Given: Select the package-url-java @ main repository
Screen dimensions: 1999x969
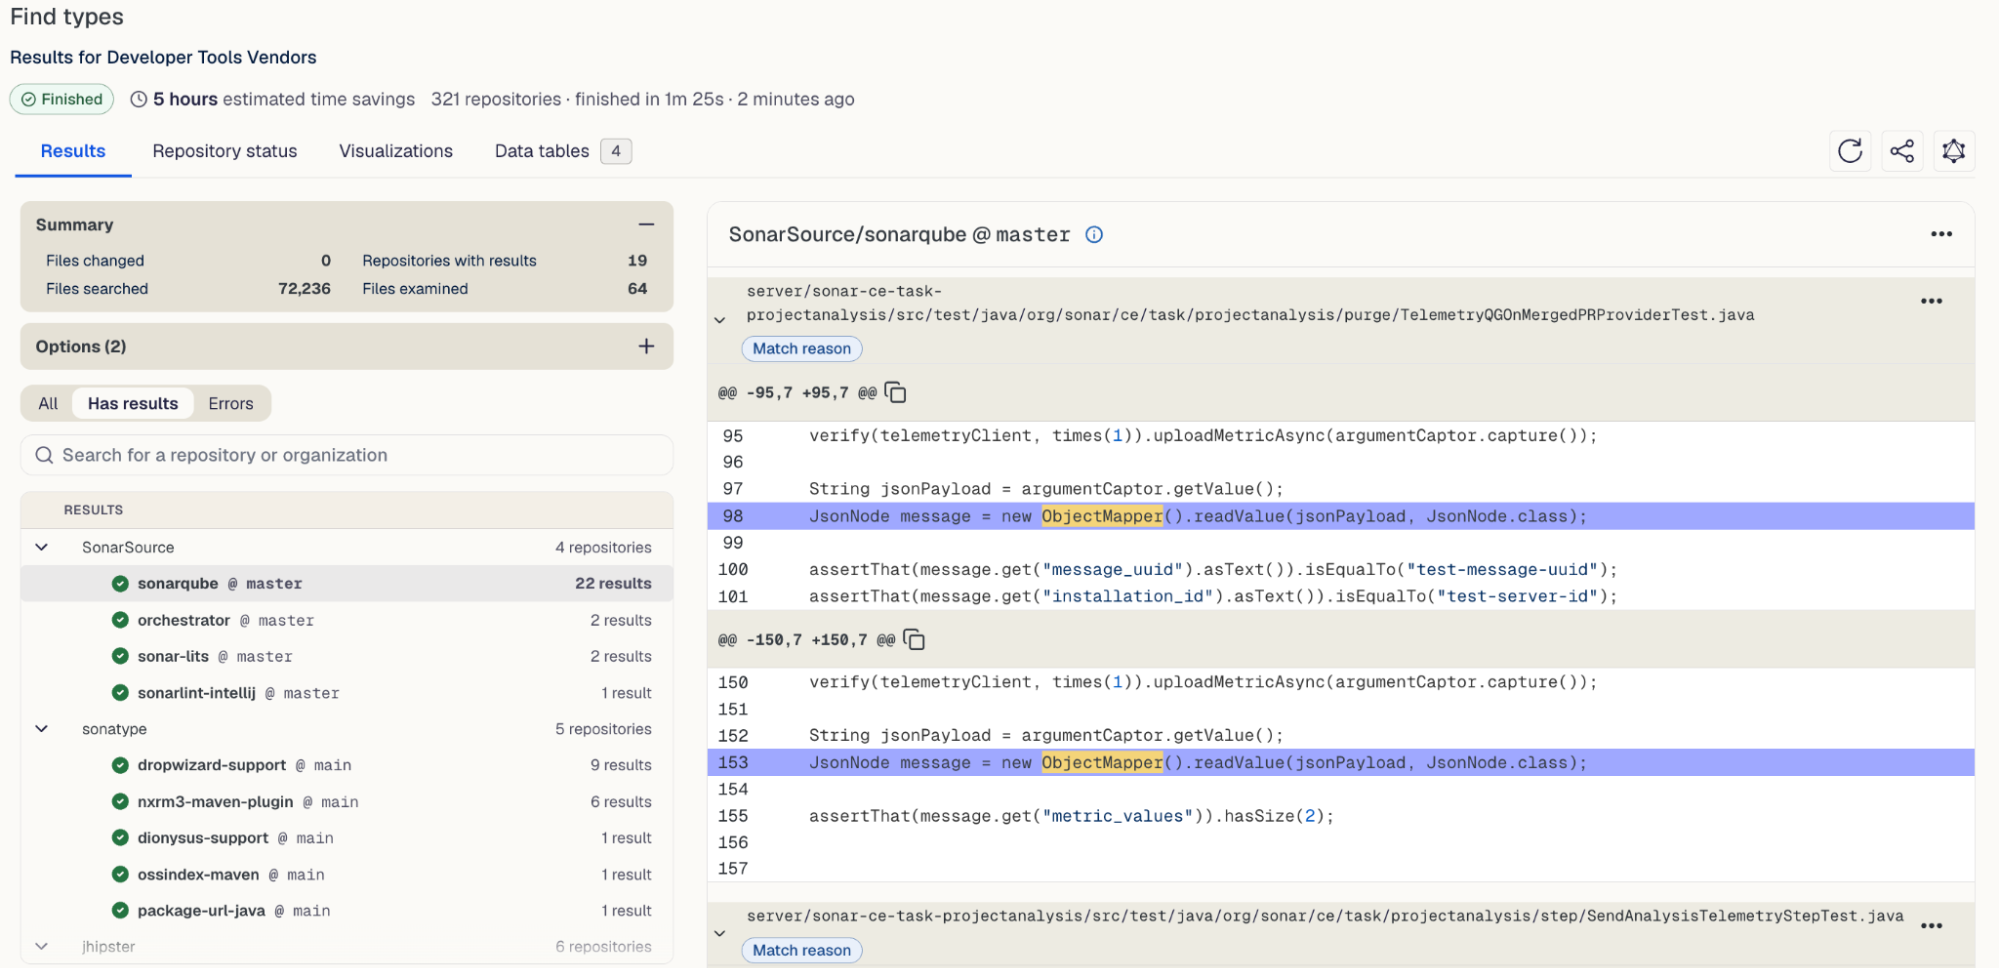Looking at the screenshot, I should [347, 911].
